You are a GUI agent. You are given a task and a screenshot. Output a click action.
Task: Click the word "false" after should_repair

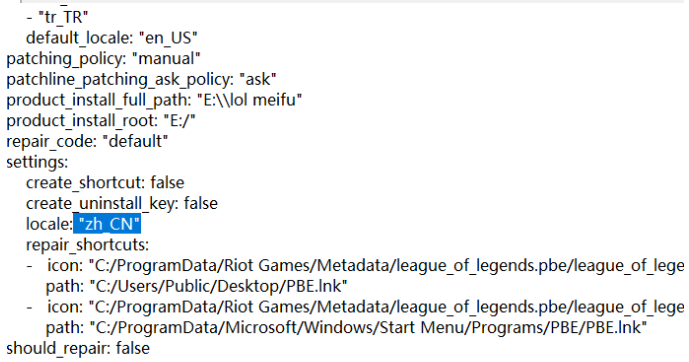pyautogui.click(x=133, y=348)
